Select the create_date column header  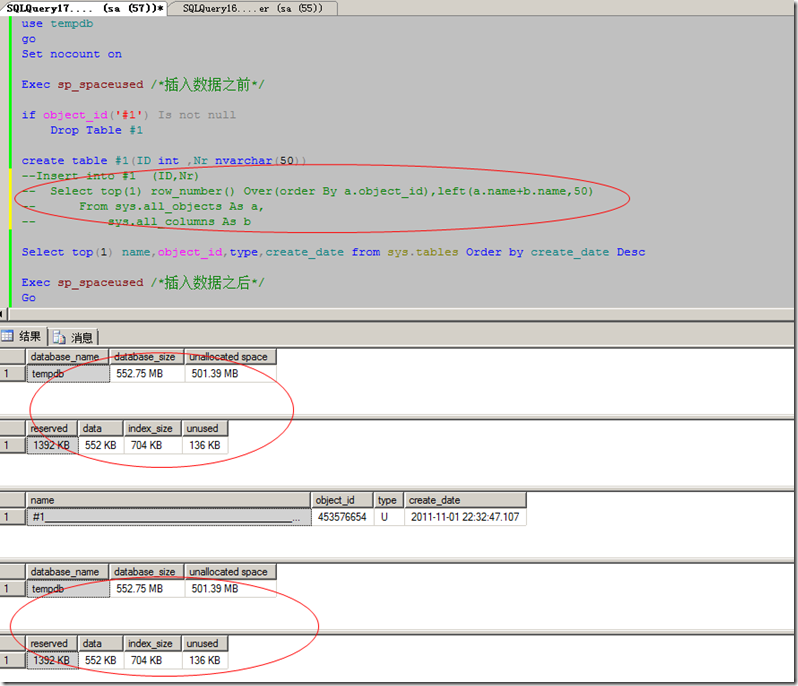(464, 500)
